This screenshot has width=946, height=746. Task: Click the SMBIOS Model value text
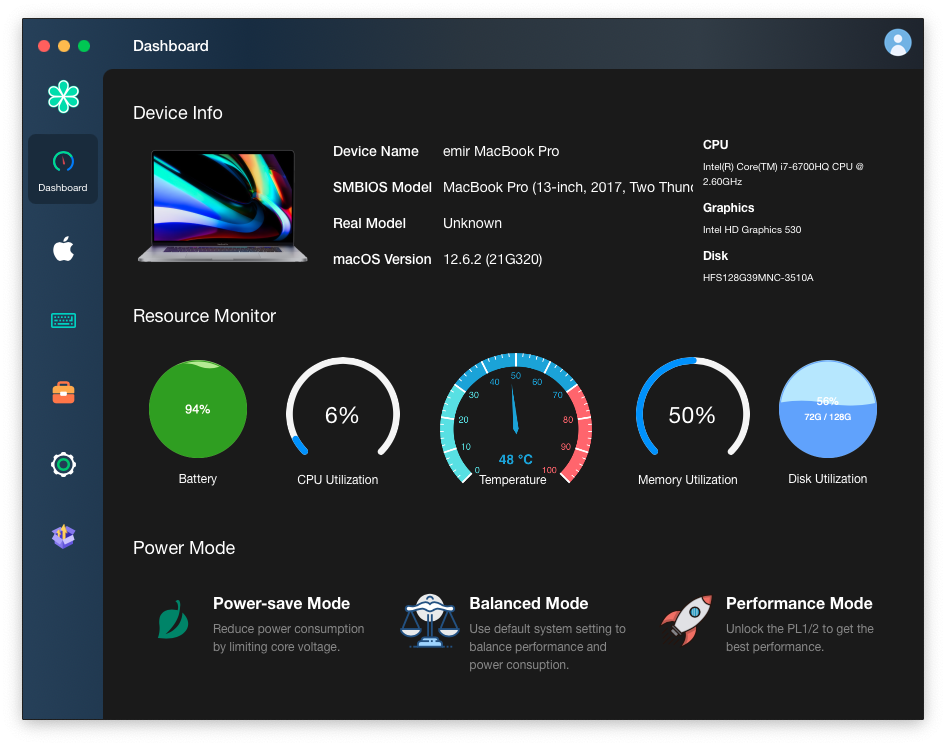tap(568, 188)
